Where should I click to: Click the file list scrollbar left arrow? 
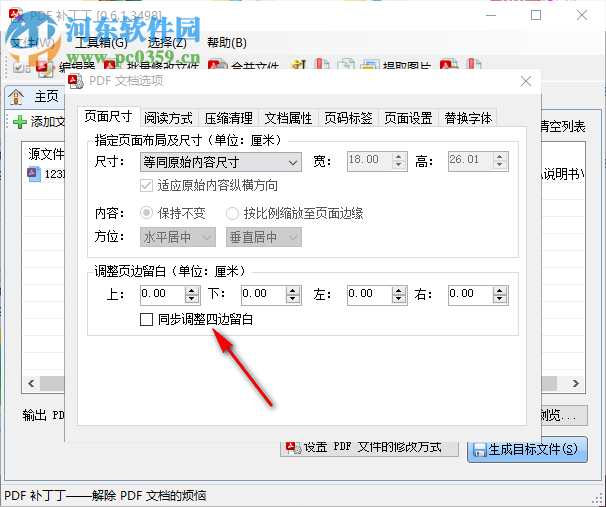31,383
